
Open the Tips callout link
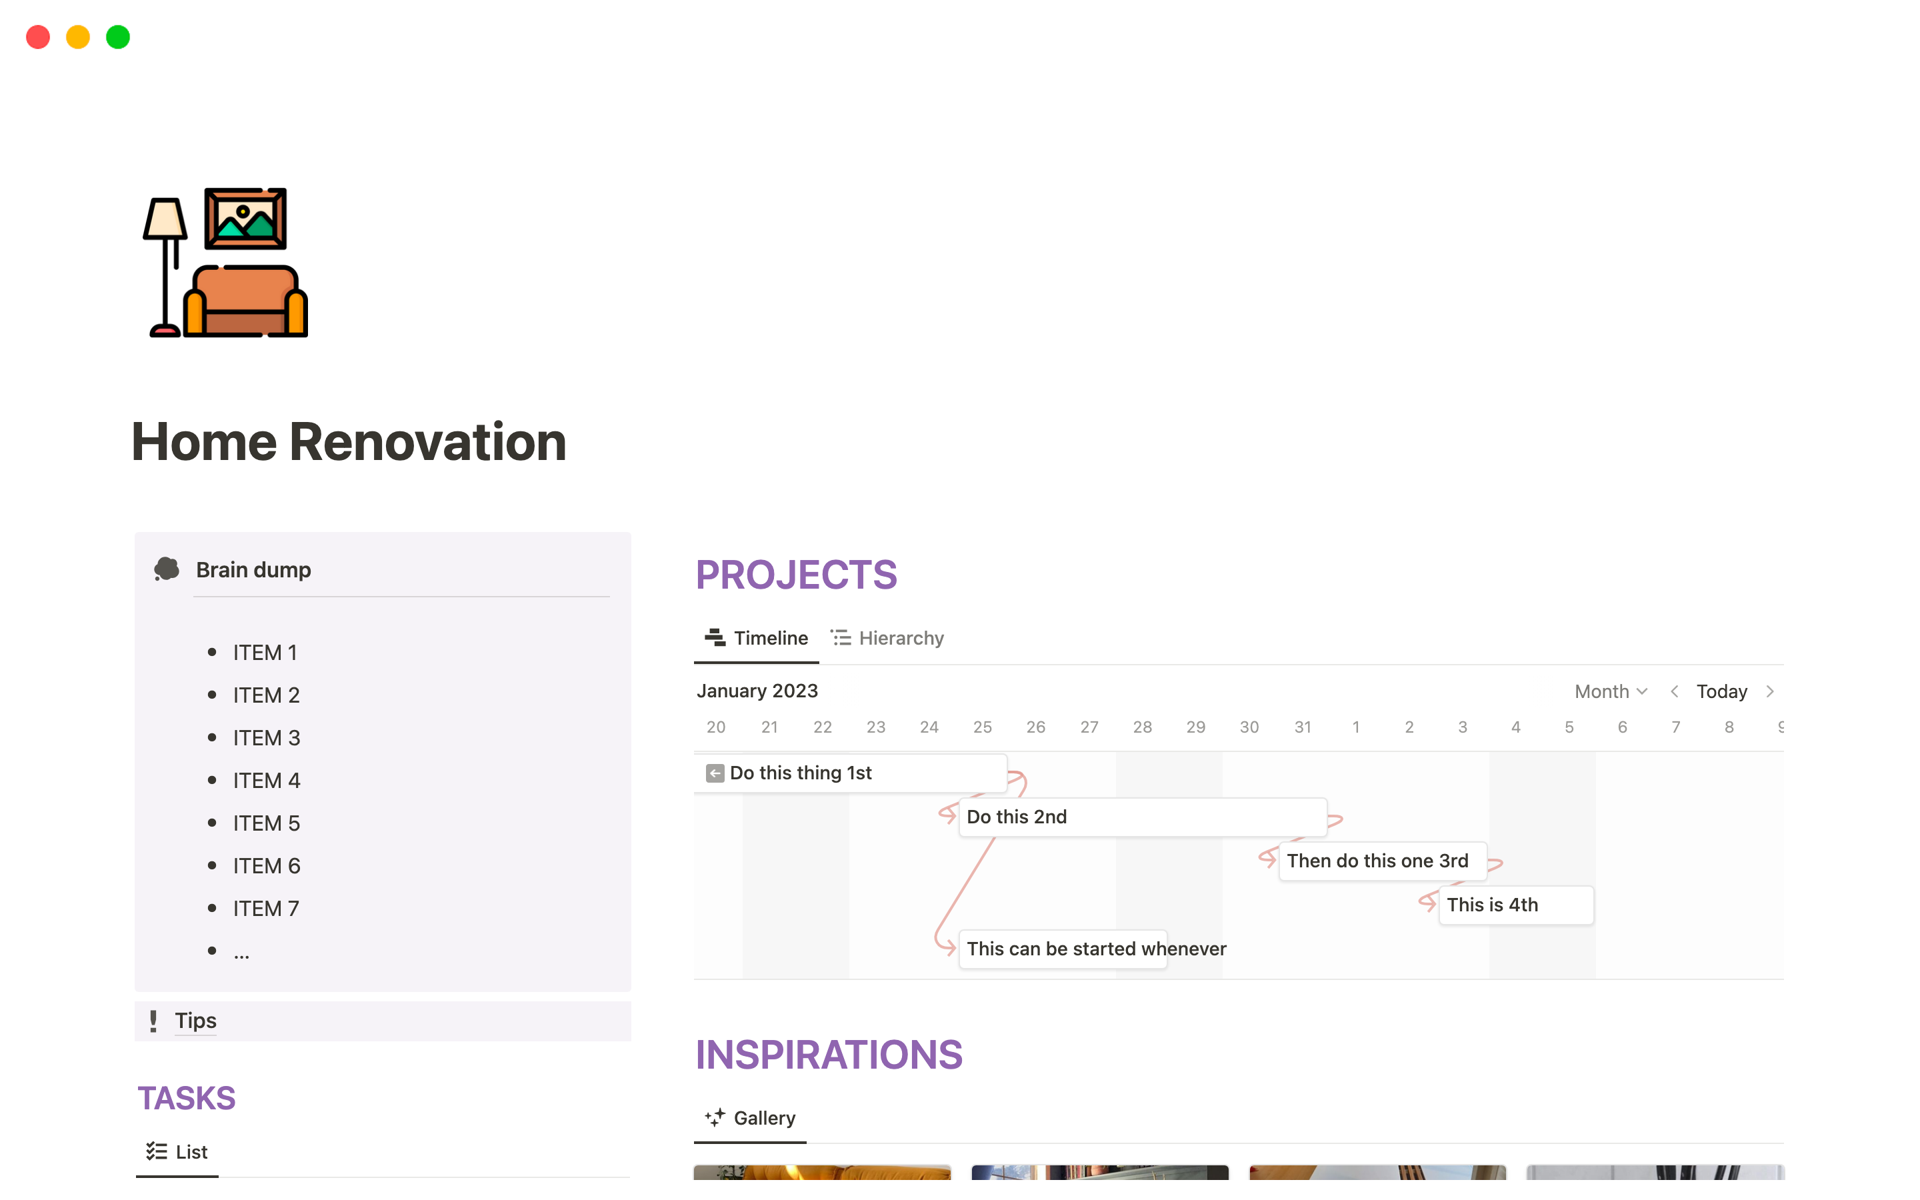coord(196,1021)
